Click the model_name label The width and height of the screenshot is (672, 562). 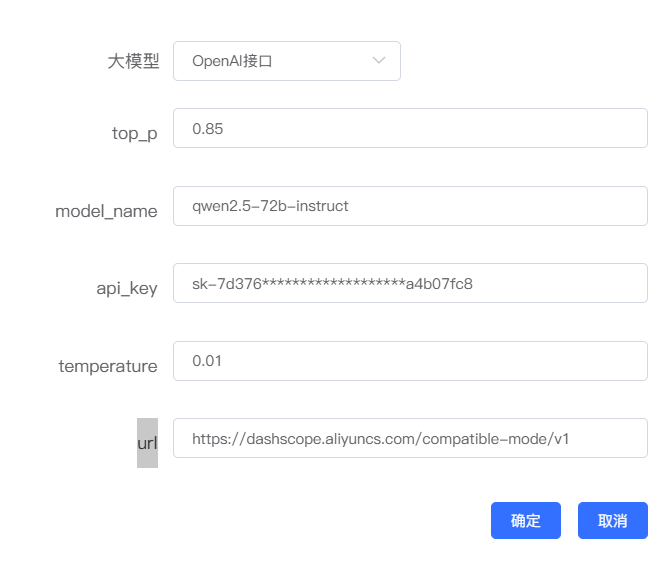(x=106, y=211)
